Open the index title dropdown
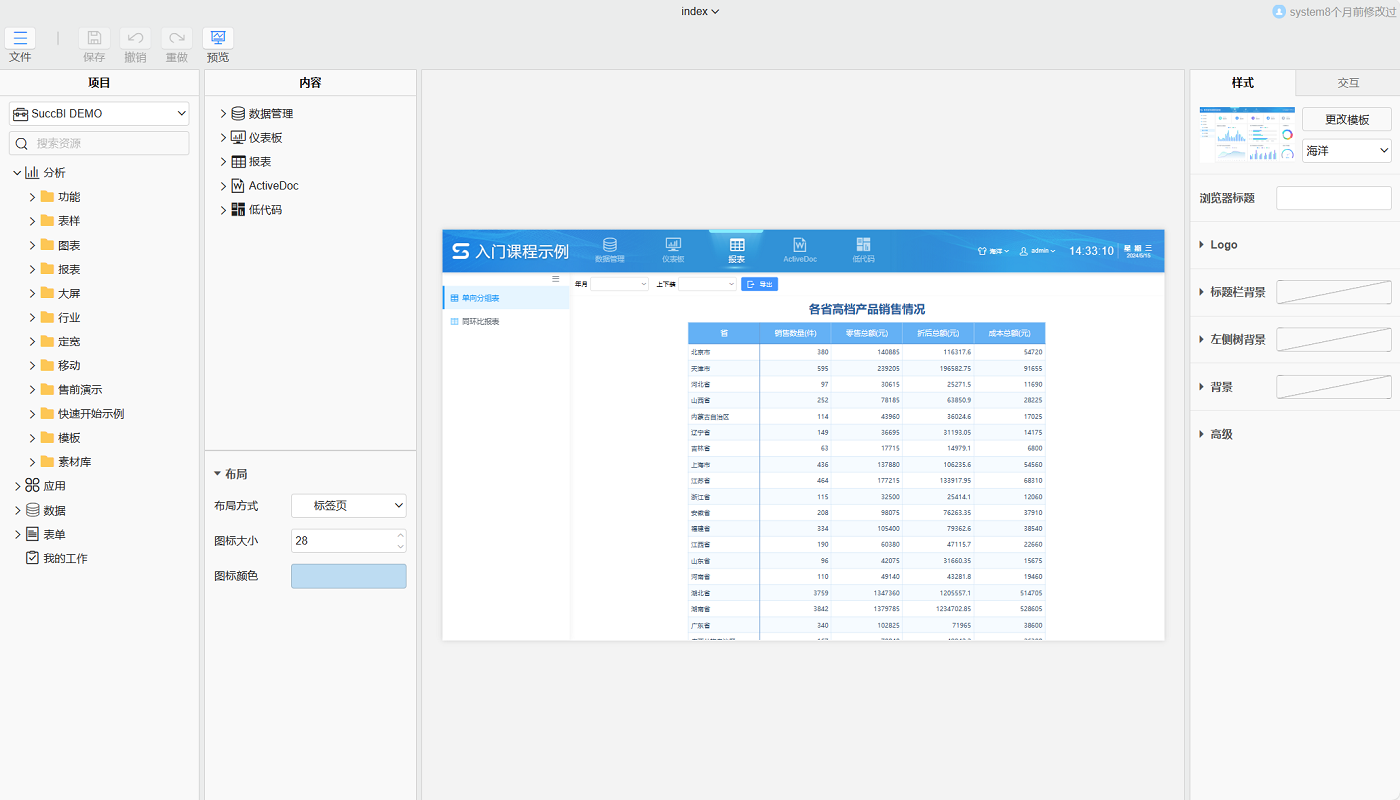This screenshot has width=1400, height=800. tap(700, 12)
